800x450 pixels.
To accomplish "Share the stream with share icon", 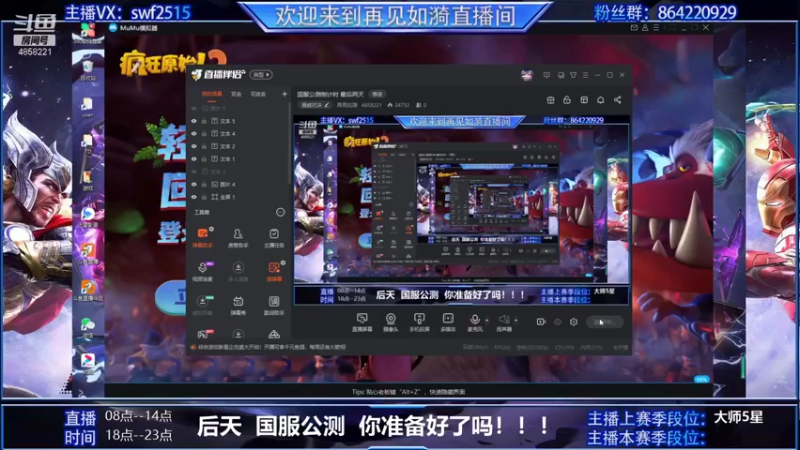I will click(617, 100).
